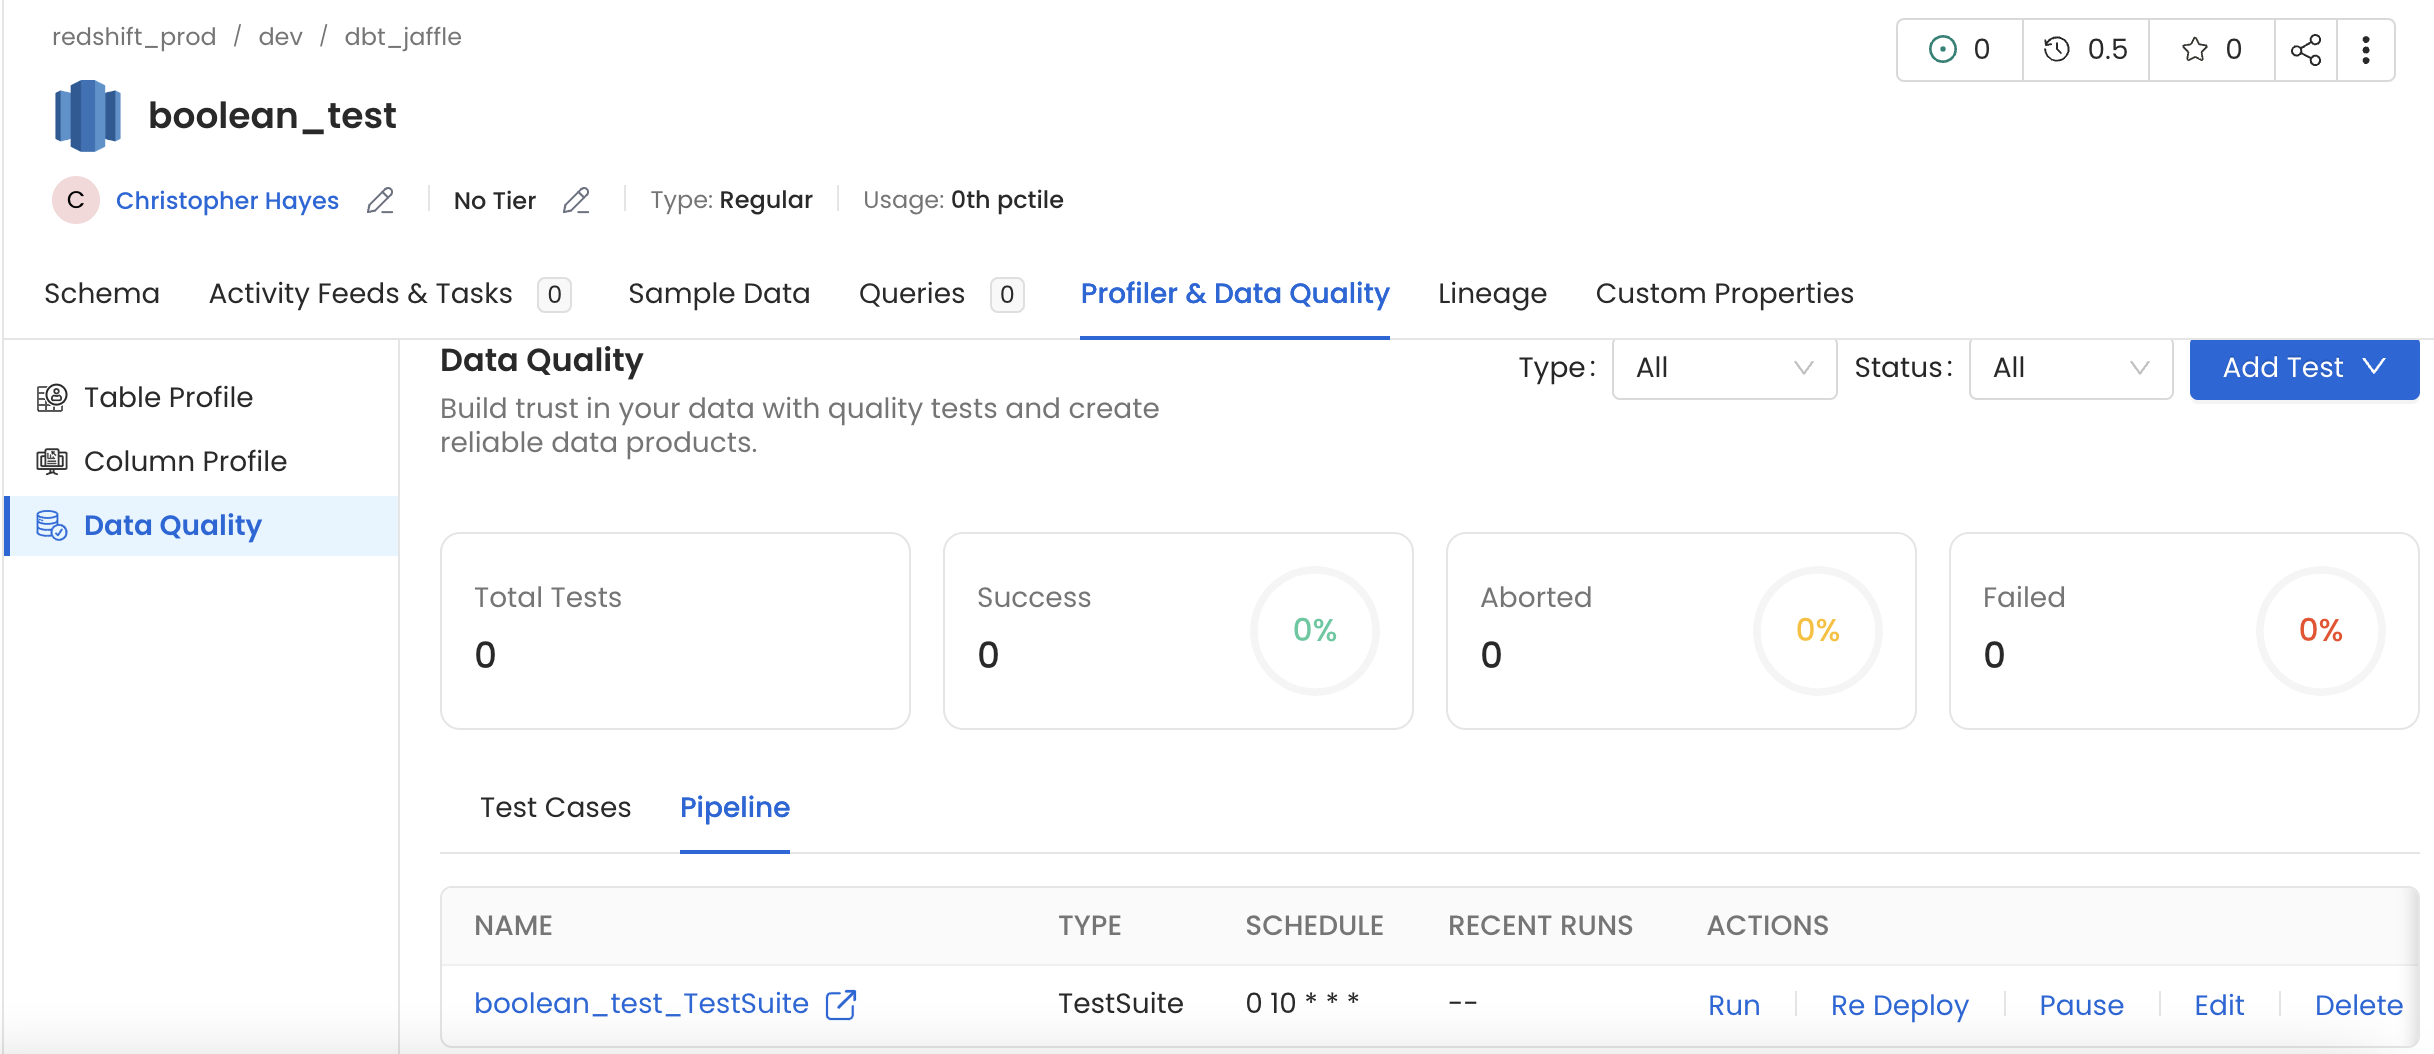Click the open tasks circle icon
The height and width of the screenshot is (1054, 2434).
coord(1942,50)
